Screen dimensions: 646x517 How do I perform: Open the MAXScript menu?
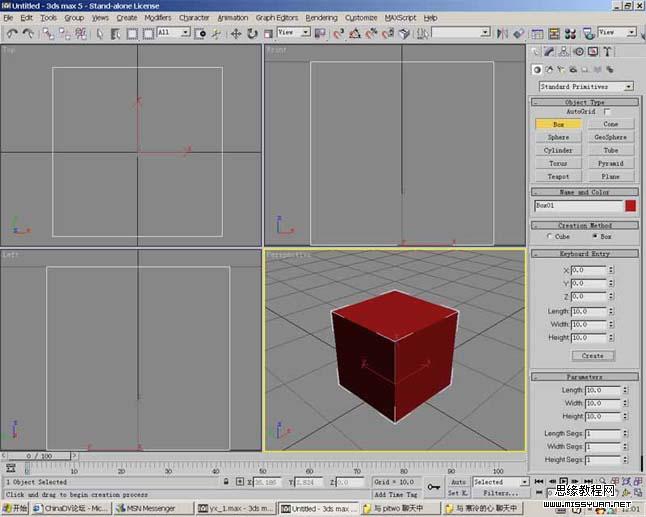tap(400, 18)
